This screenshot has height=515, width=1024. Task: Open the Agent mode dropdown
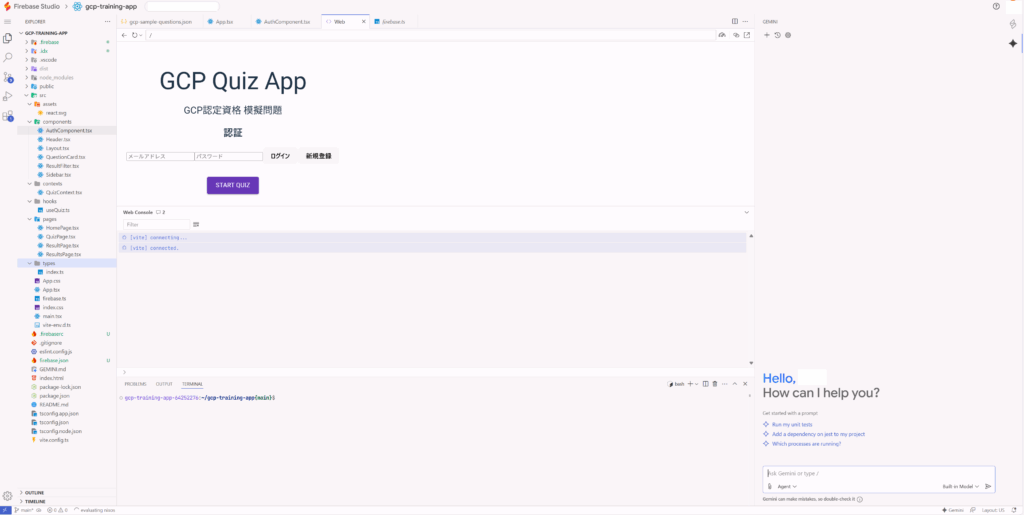(787, 486)
